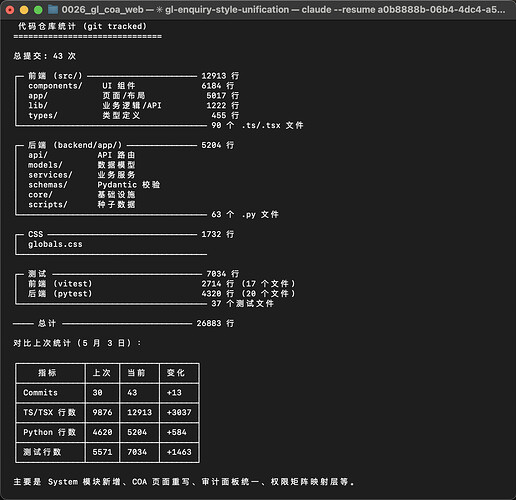Click the '5571' previous test lines cell
This screenshot has height=500, width=516.
102,452
